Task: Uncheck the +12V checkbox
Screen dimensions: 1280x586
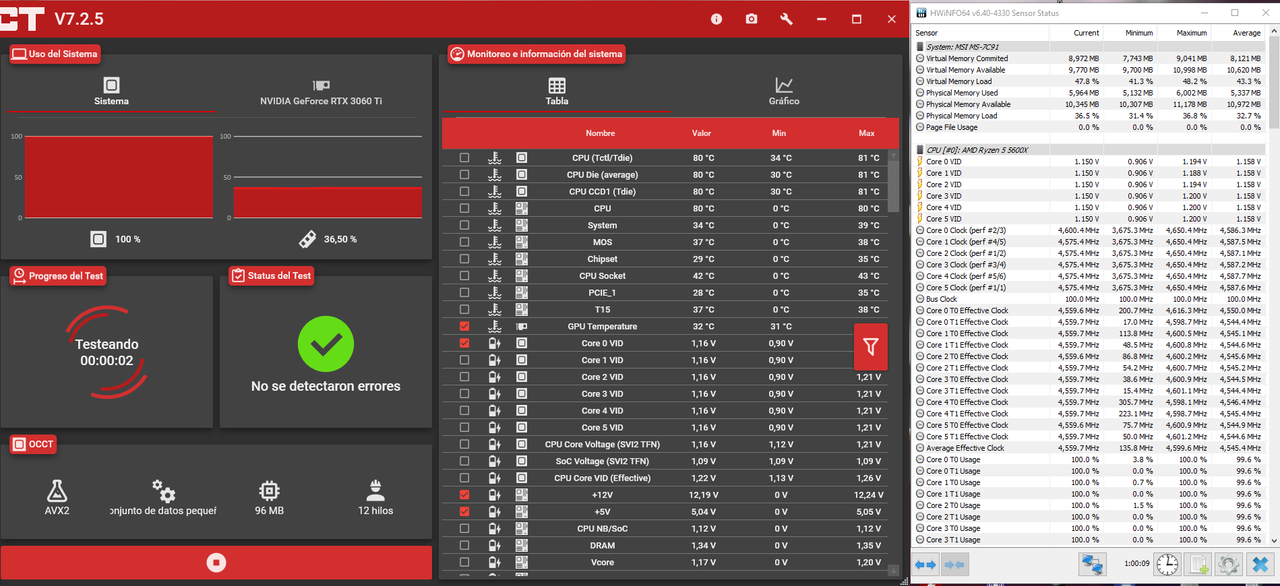Action: click(464, 494)
